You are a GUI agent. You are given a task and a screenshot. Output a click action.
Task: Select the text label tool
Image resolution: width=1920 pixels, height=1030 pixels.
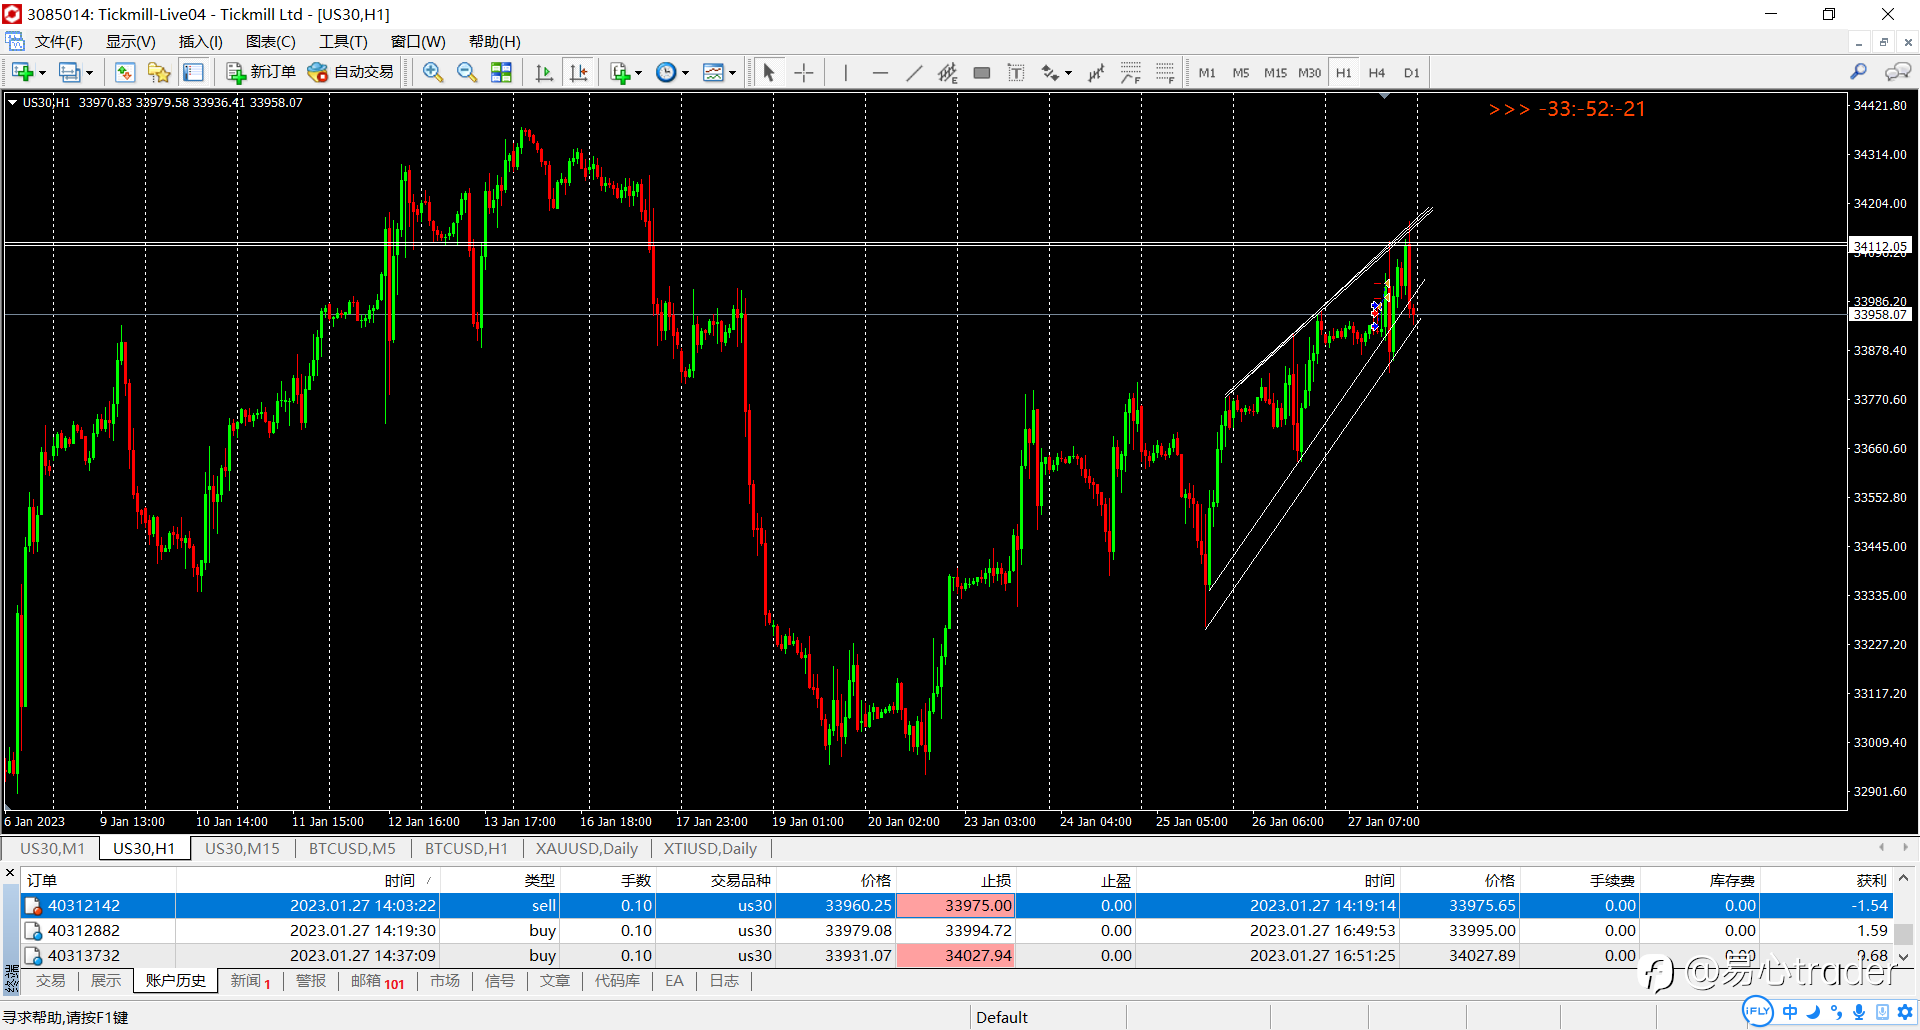(1016, 72)
